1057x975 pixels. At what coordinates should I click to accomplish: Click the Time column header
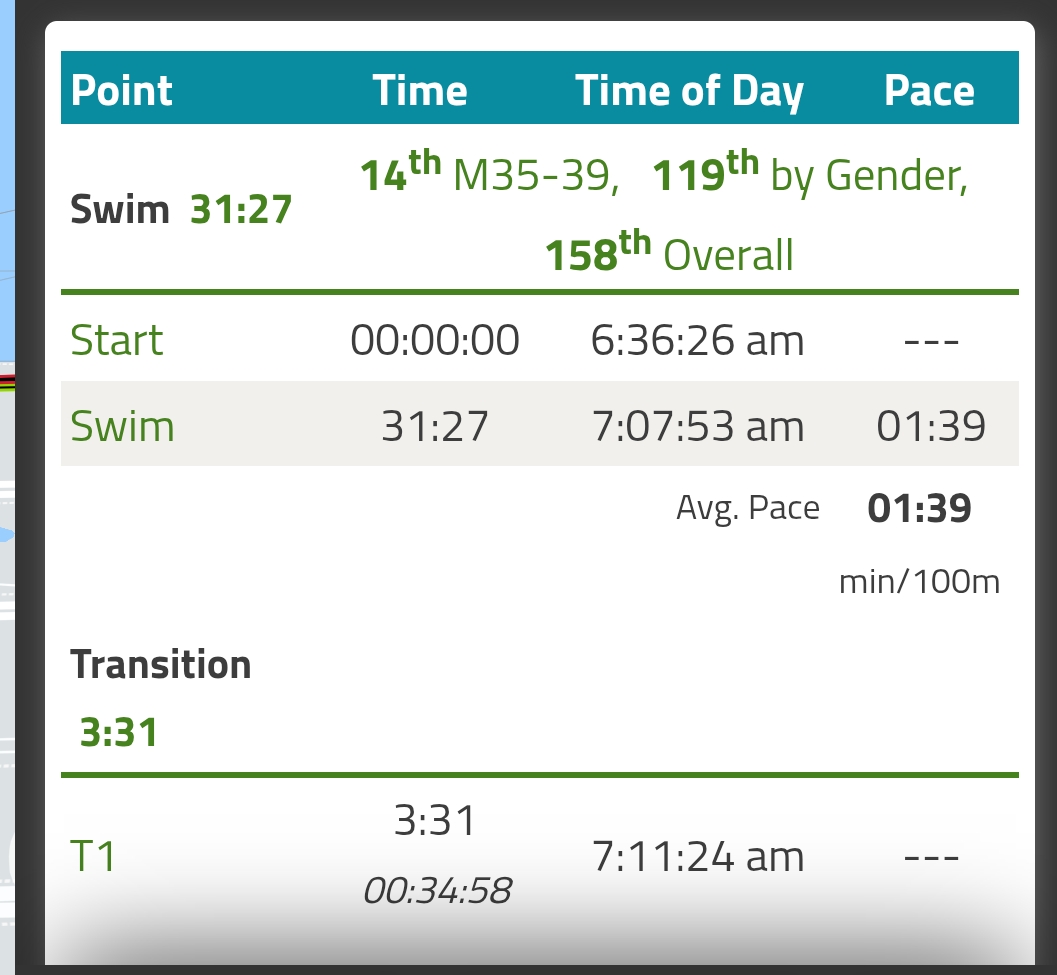420,90
